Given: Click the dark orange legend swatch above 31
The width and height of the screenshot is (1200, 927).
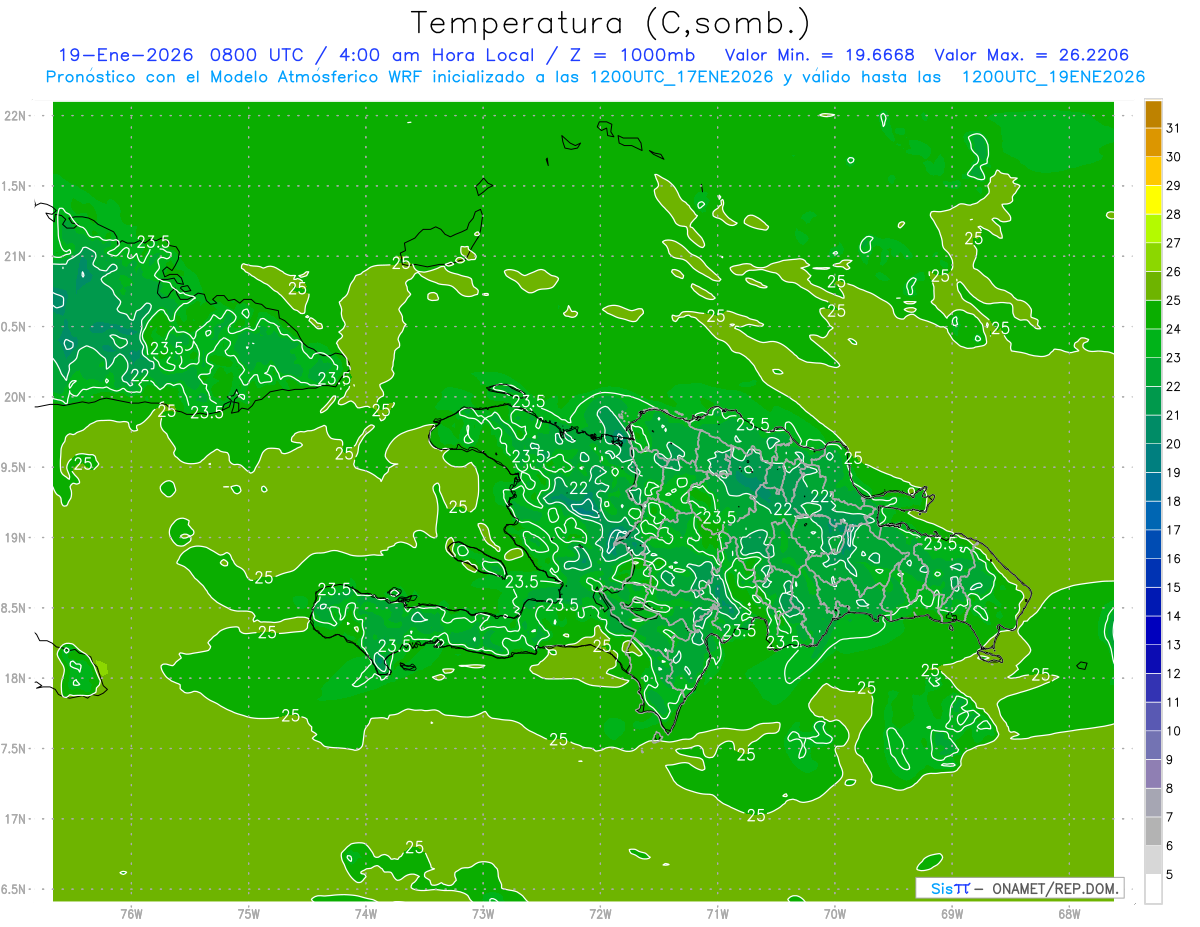Looking at the screenshot, I should pos(1153,114).
